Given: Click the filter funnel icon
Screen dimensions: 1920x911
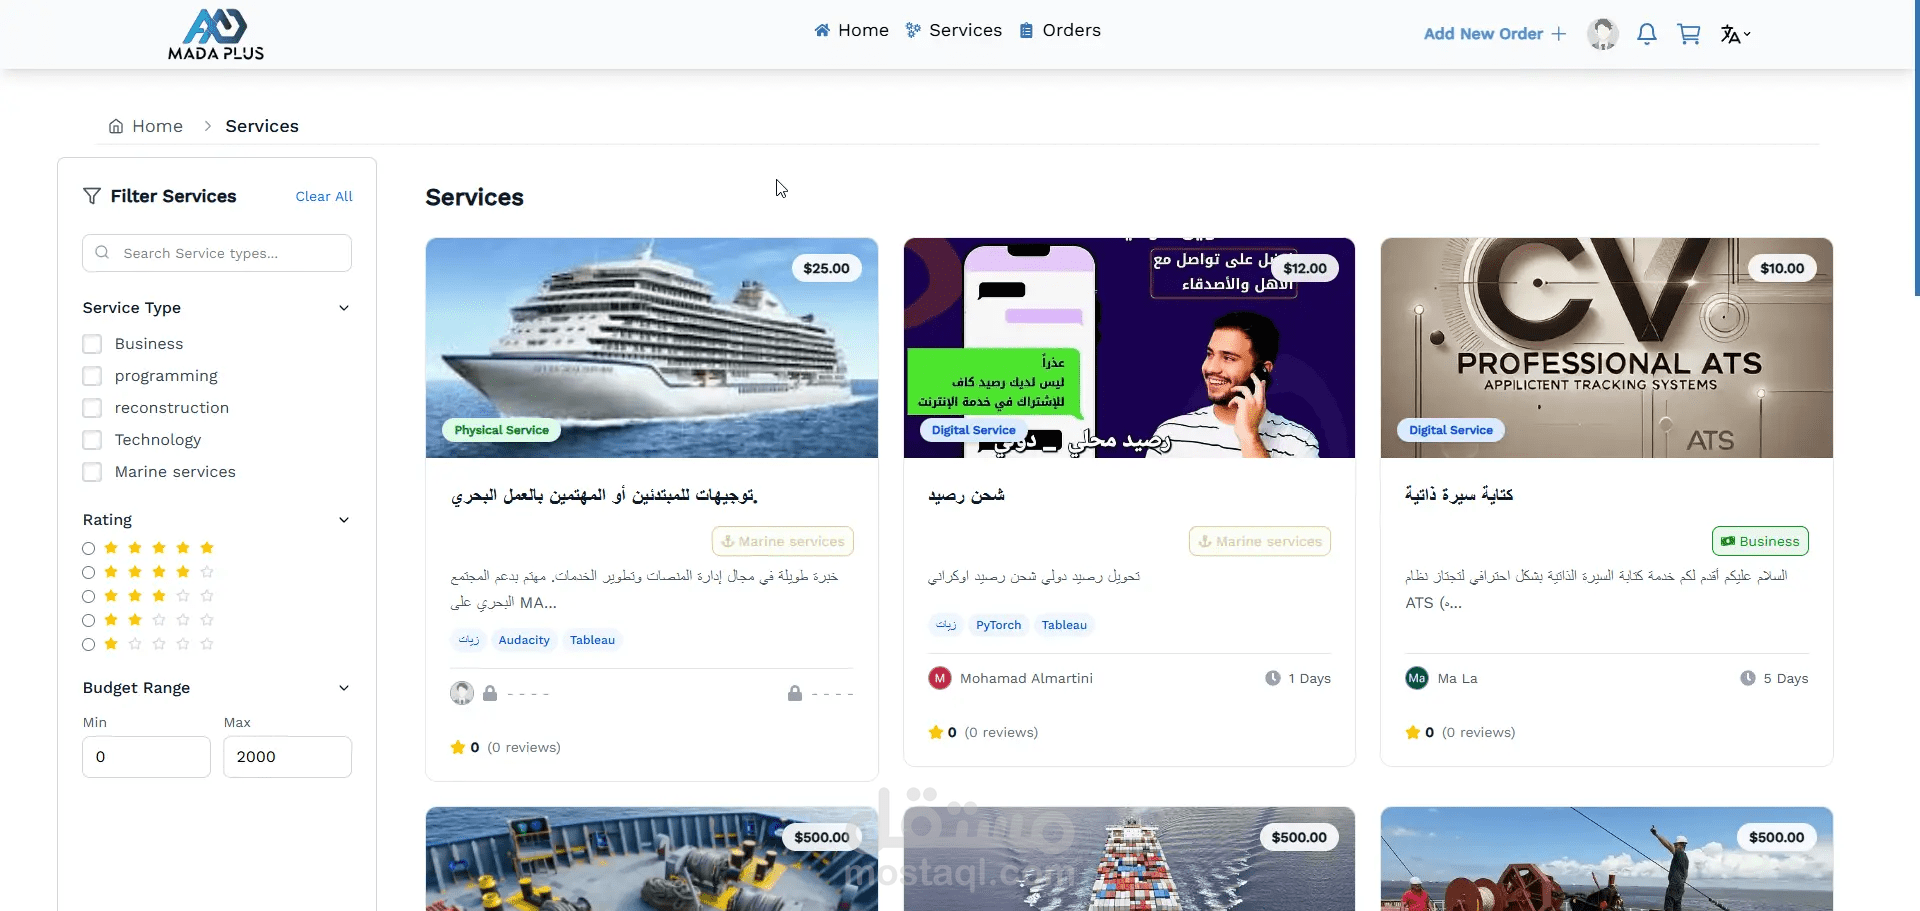Looking at the screenshot, I should coord(92,196).
